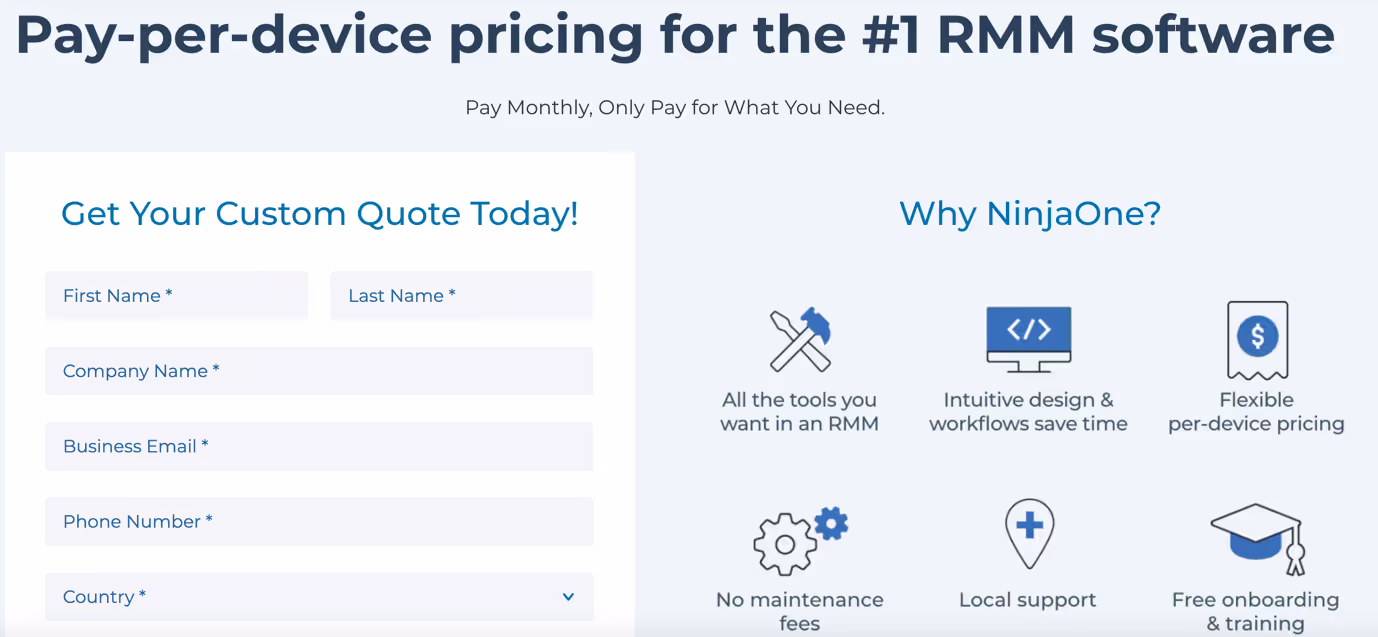
Task: Click 'Get Your Custom Quote Today!' heading
Action: point(320,213)
